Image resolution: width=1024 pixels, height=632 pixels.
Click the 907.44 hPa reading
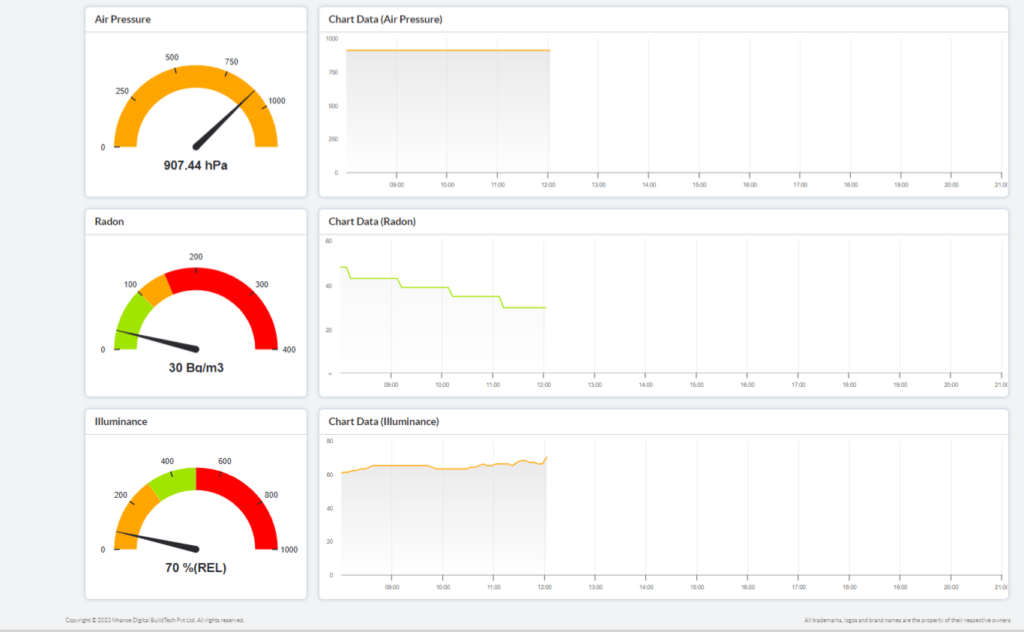[x=195, y=165]
